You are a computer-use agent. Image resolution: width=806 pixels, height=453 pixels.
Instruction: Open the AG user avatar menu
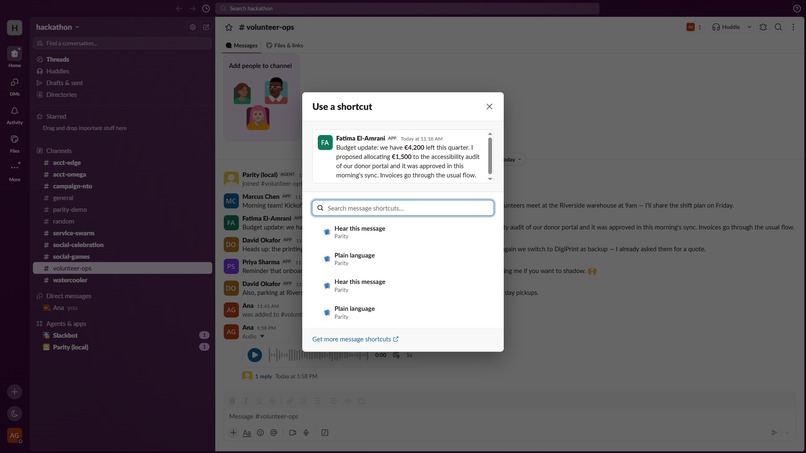point(14,436)
